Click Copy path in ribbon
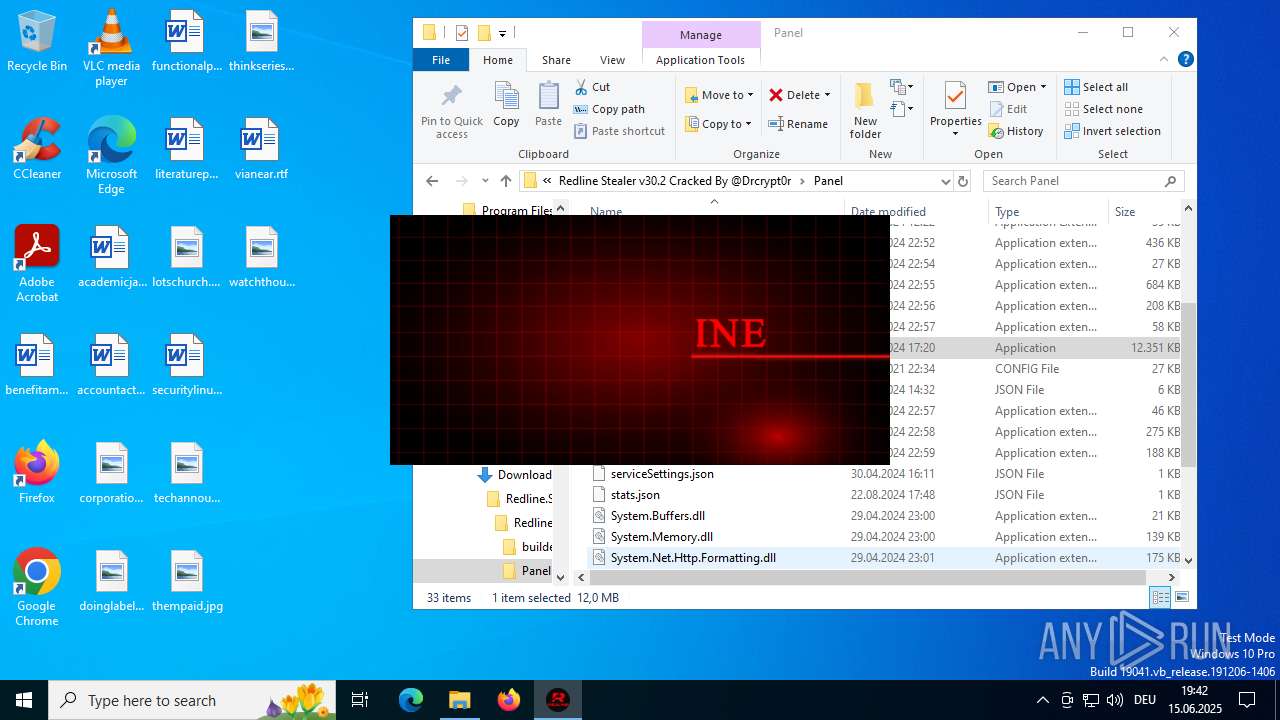The height and width of the screenshot is (720, 1280). pos(609,109)
